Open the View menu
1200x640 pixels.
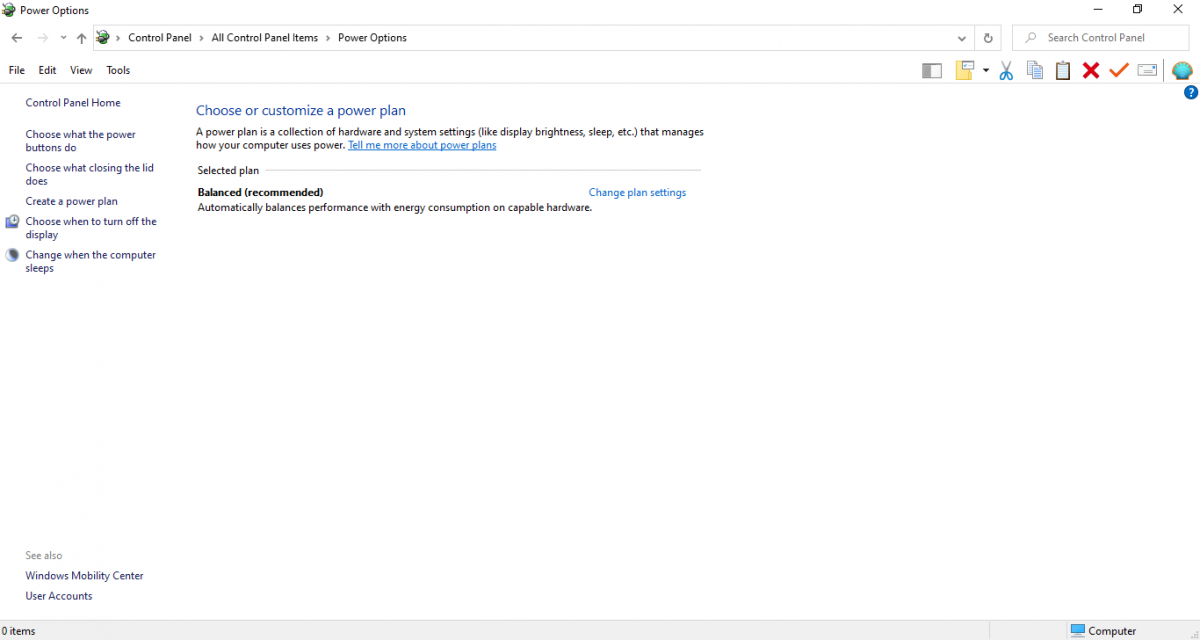(81, 71)
